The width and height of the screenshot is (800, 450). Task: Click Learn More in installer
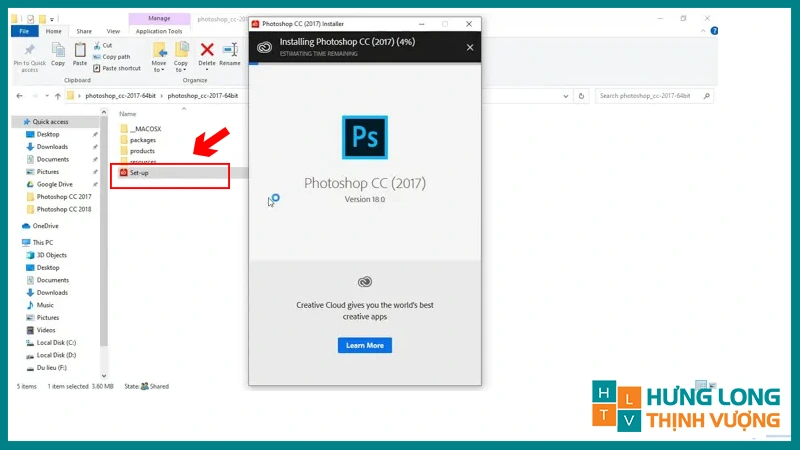coord(365,345)
